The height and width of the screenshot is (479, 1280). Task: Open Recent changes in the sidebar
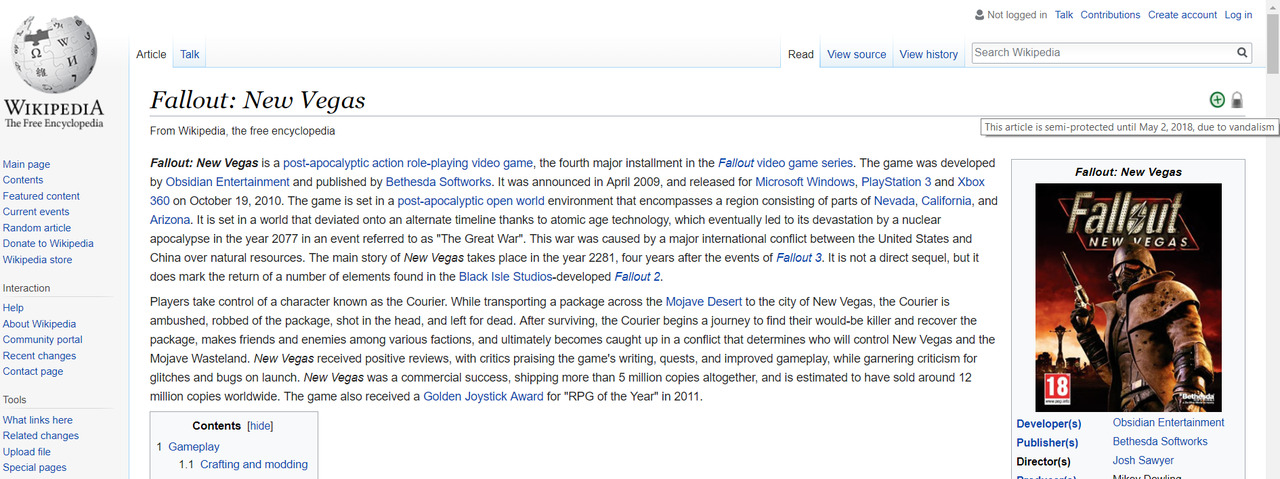click(x=40, y=355)
